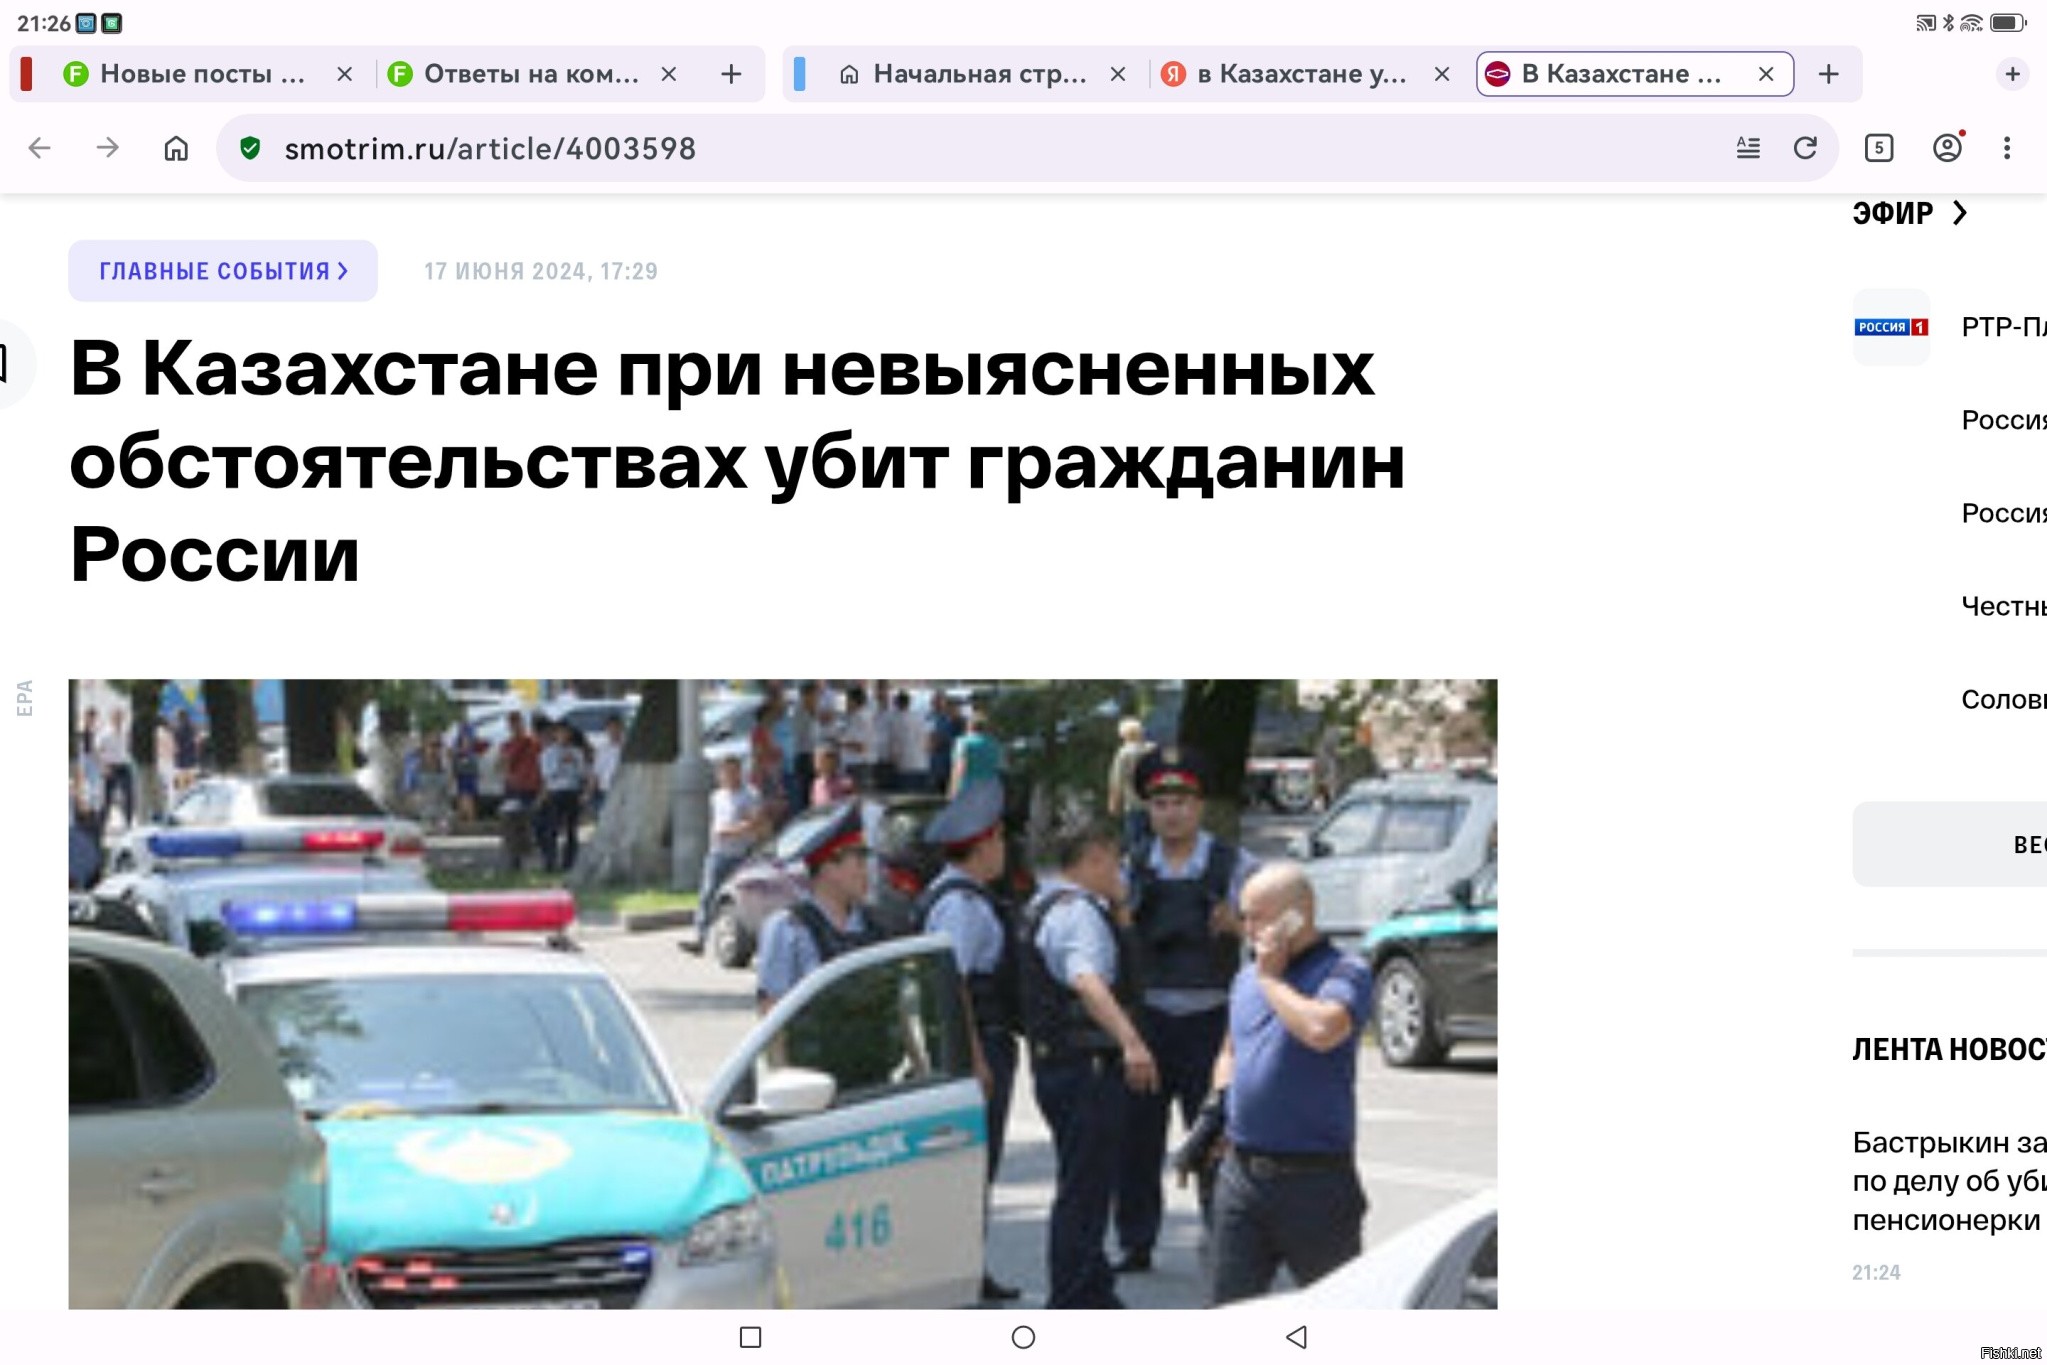Reload the page with the refresh icon
Image resolution: width=2047 pixels, height=1365 pixels.
pyautogui.click(x=1805, y=148)
